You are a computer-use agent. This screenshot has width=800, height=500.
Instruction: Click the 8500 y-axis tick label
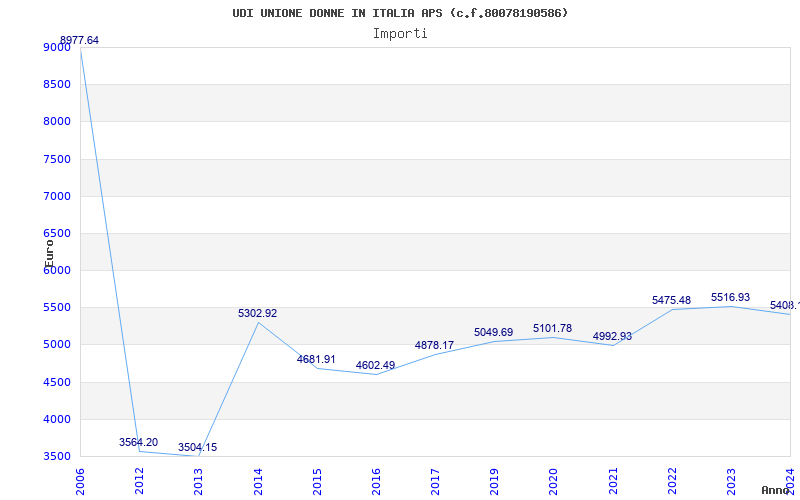(57, 85)
